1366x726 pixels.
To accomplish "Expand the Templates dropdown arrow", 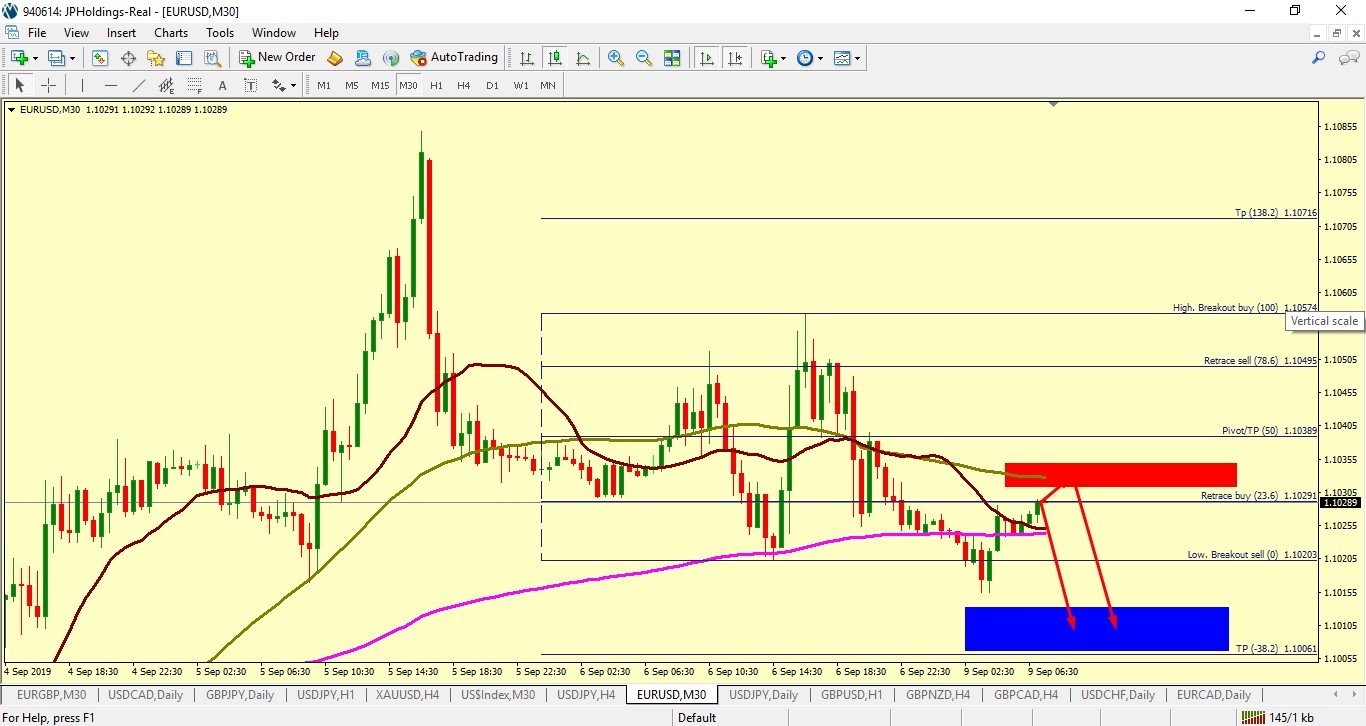I will tap(858, 58).
